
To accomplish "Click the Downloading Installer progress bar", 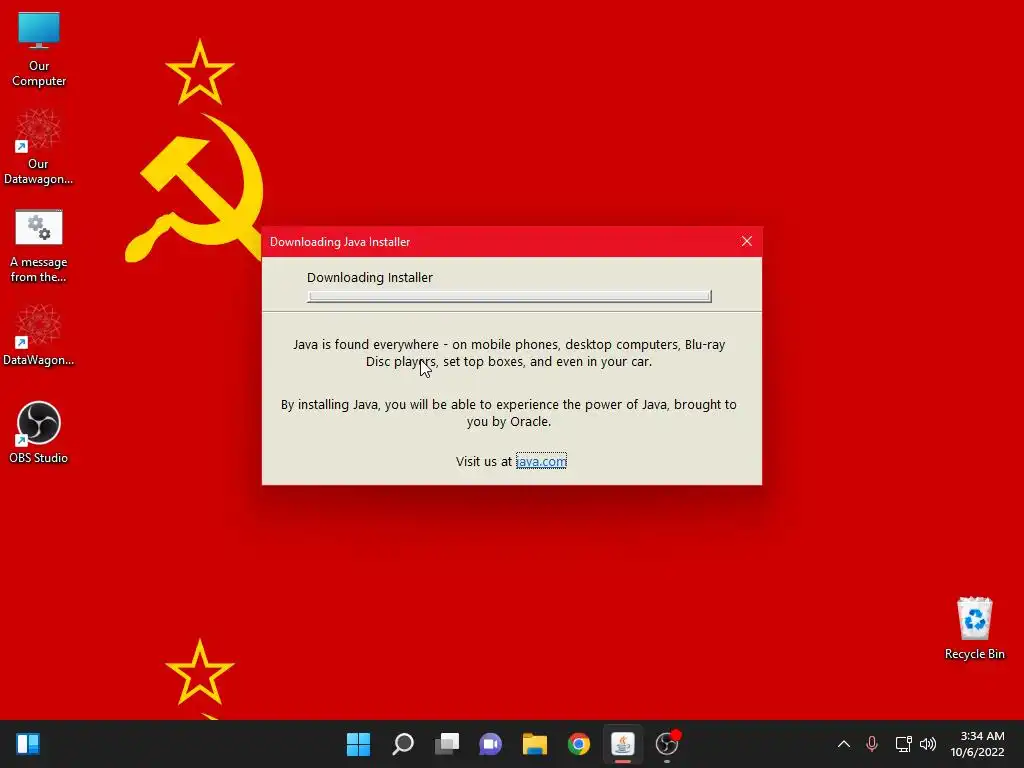I will (x=509, y=296).
